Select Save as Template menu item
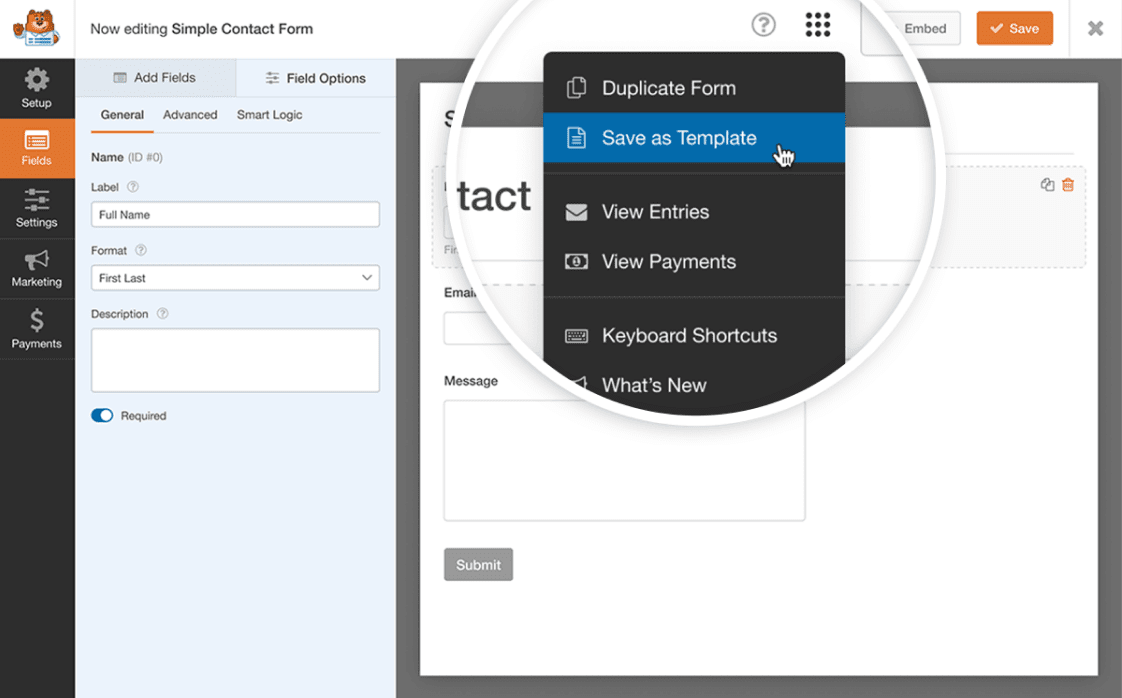1122x698 pixels. coord(679,138)
